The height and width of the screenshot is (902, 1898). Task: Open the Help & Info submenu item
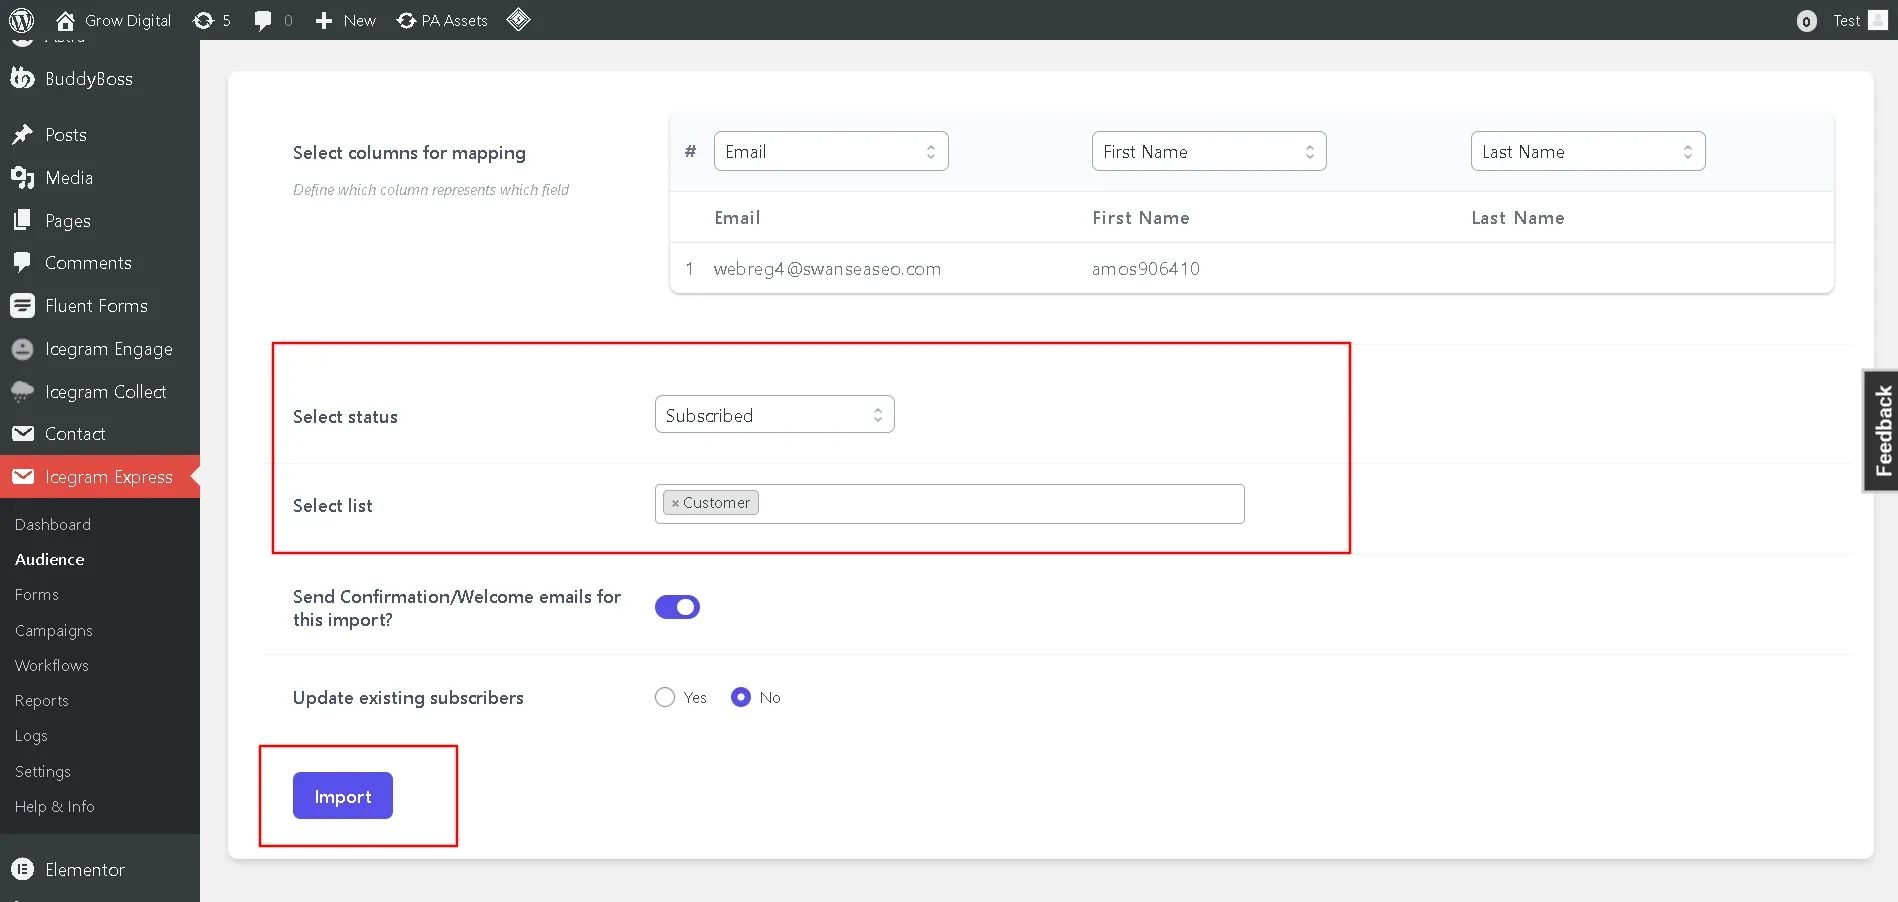pyautogui.click(x=55, y=806)
